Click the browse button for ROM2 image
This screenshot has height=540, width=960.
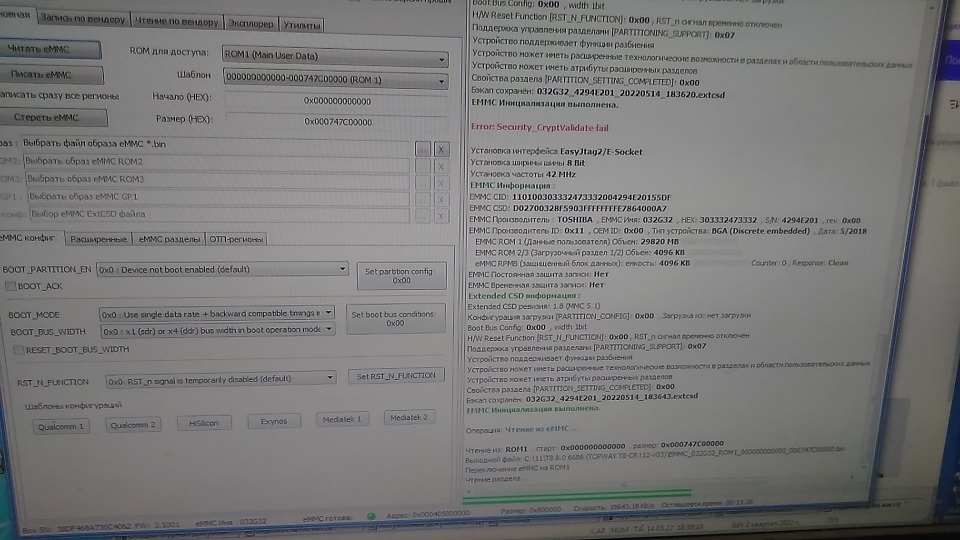tap(423, 165)
